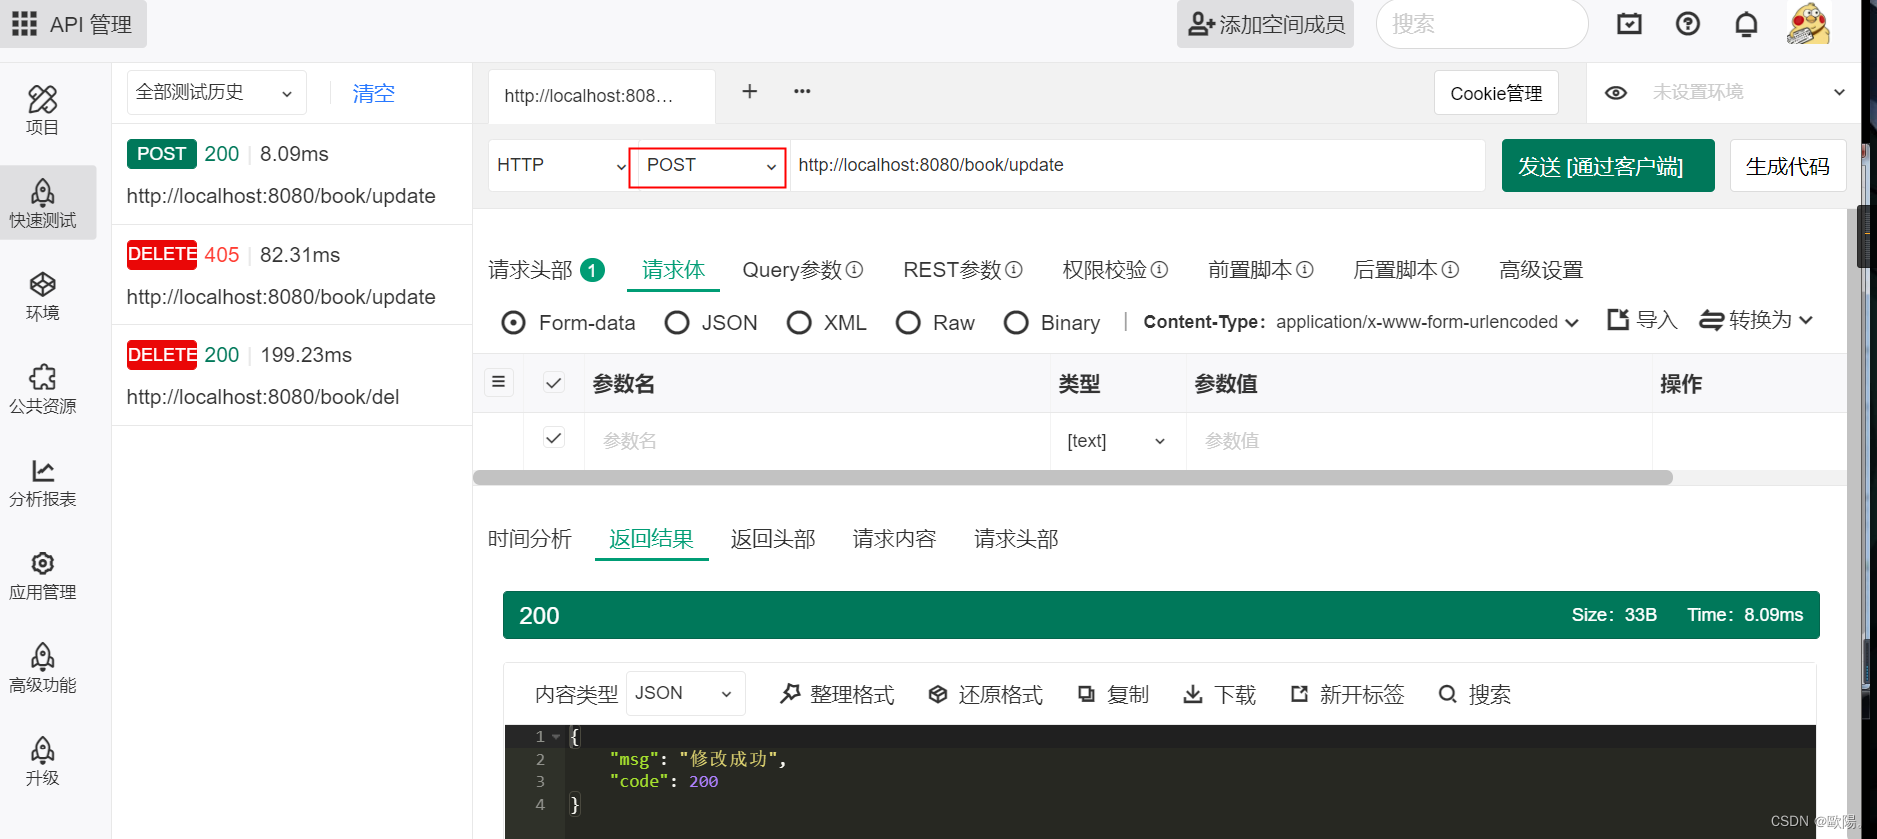The image size is (1877, 839).
Task: Switch to the 请求头部 request tab
Action: 546,270
